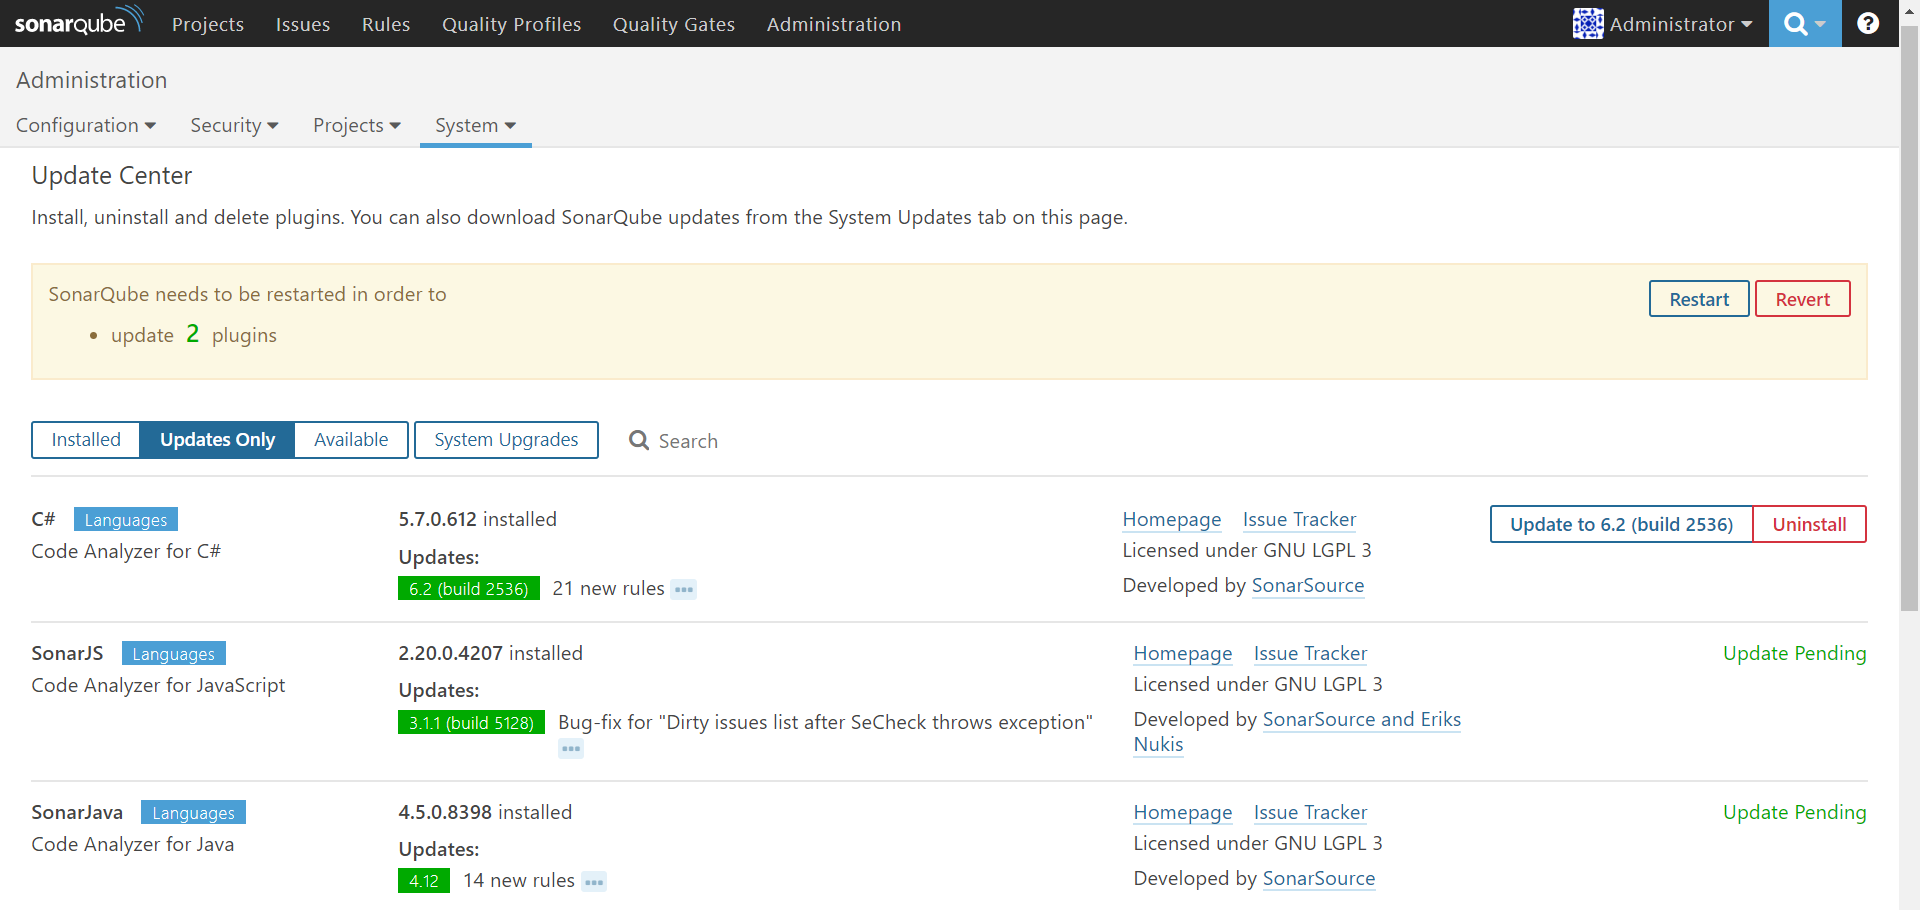The height and width of the screenshot is (910, 1920).
Task: Select the Available filter
Action: [351, 440]
